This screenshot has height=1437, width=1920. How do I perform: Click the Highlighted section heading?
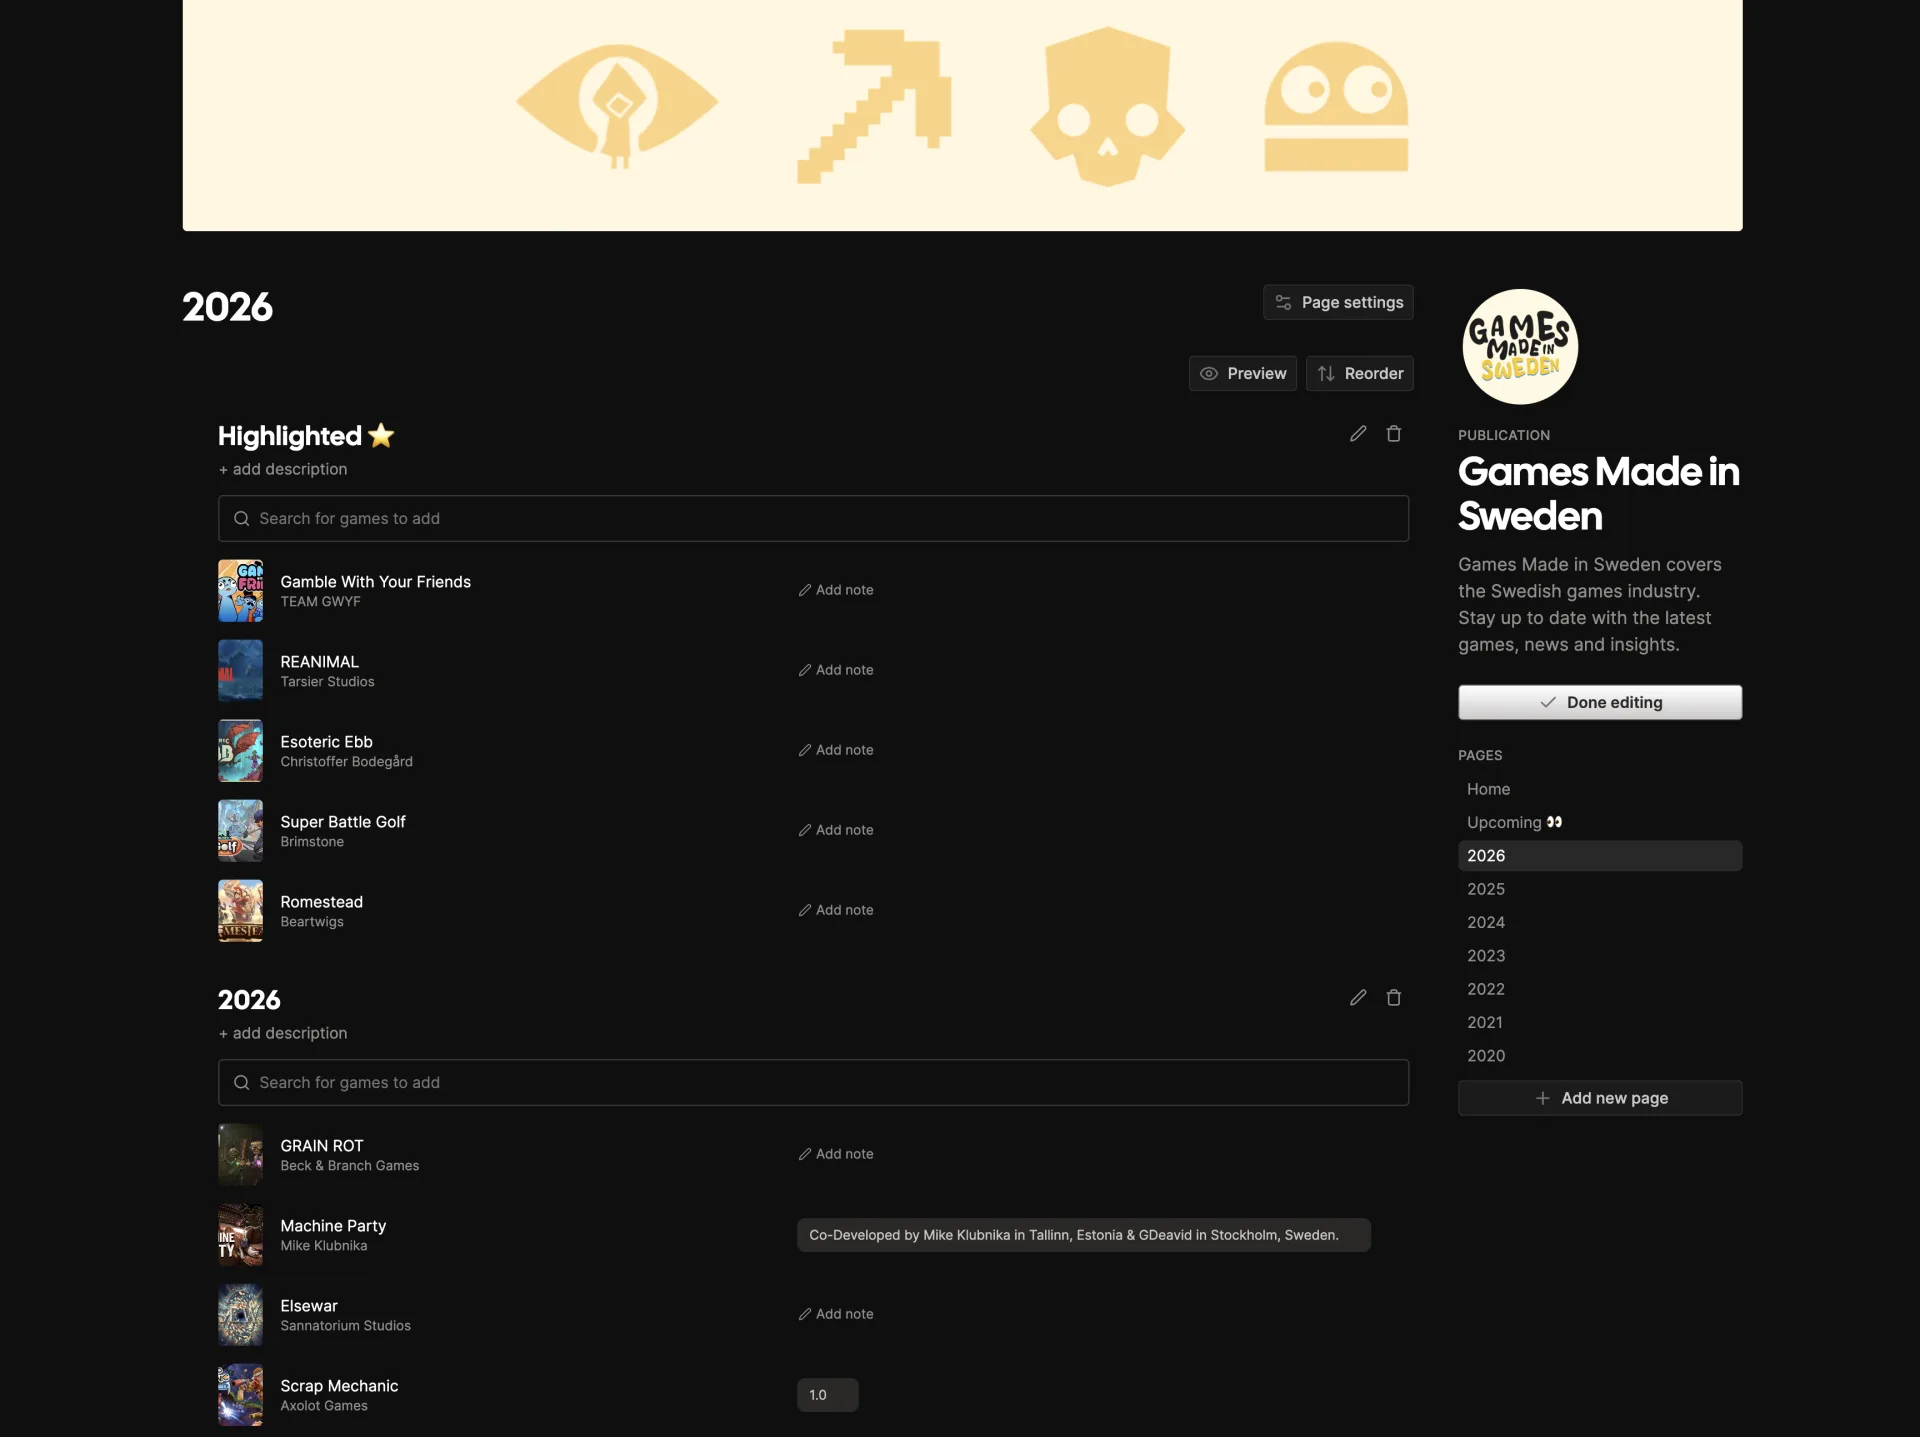[306, 435]
